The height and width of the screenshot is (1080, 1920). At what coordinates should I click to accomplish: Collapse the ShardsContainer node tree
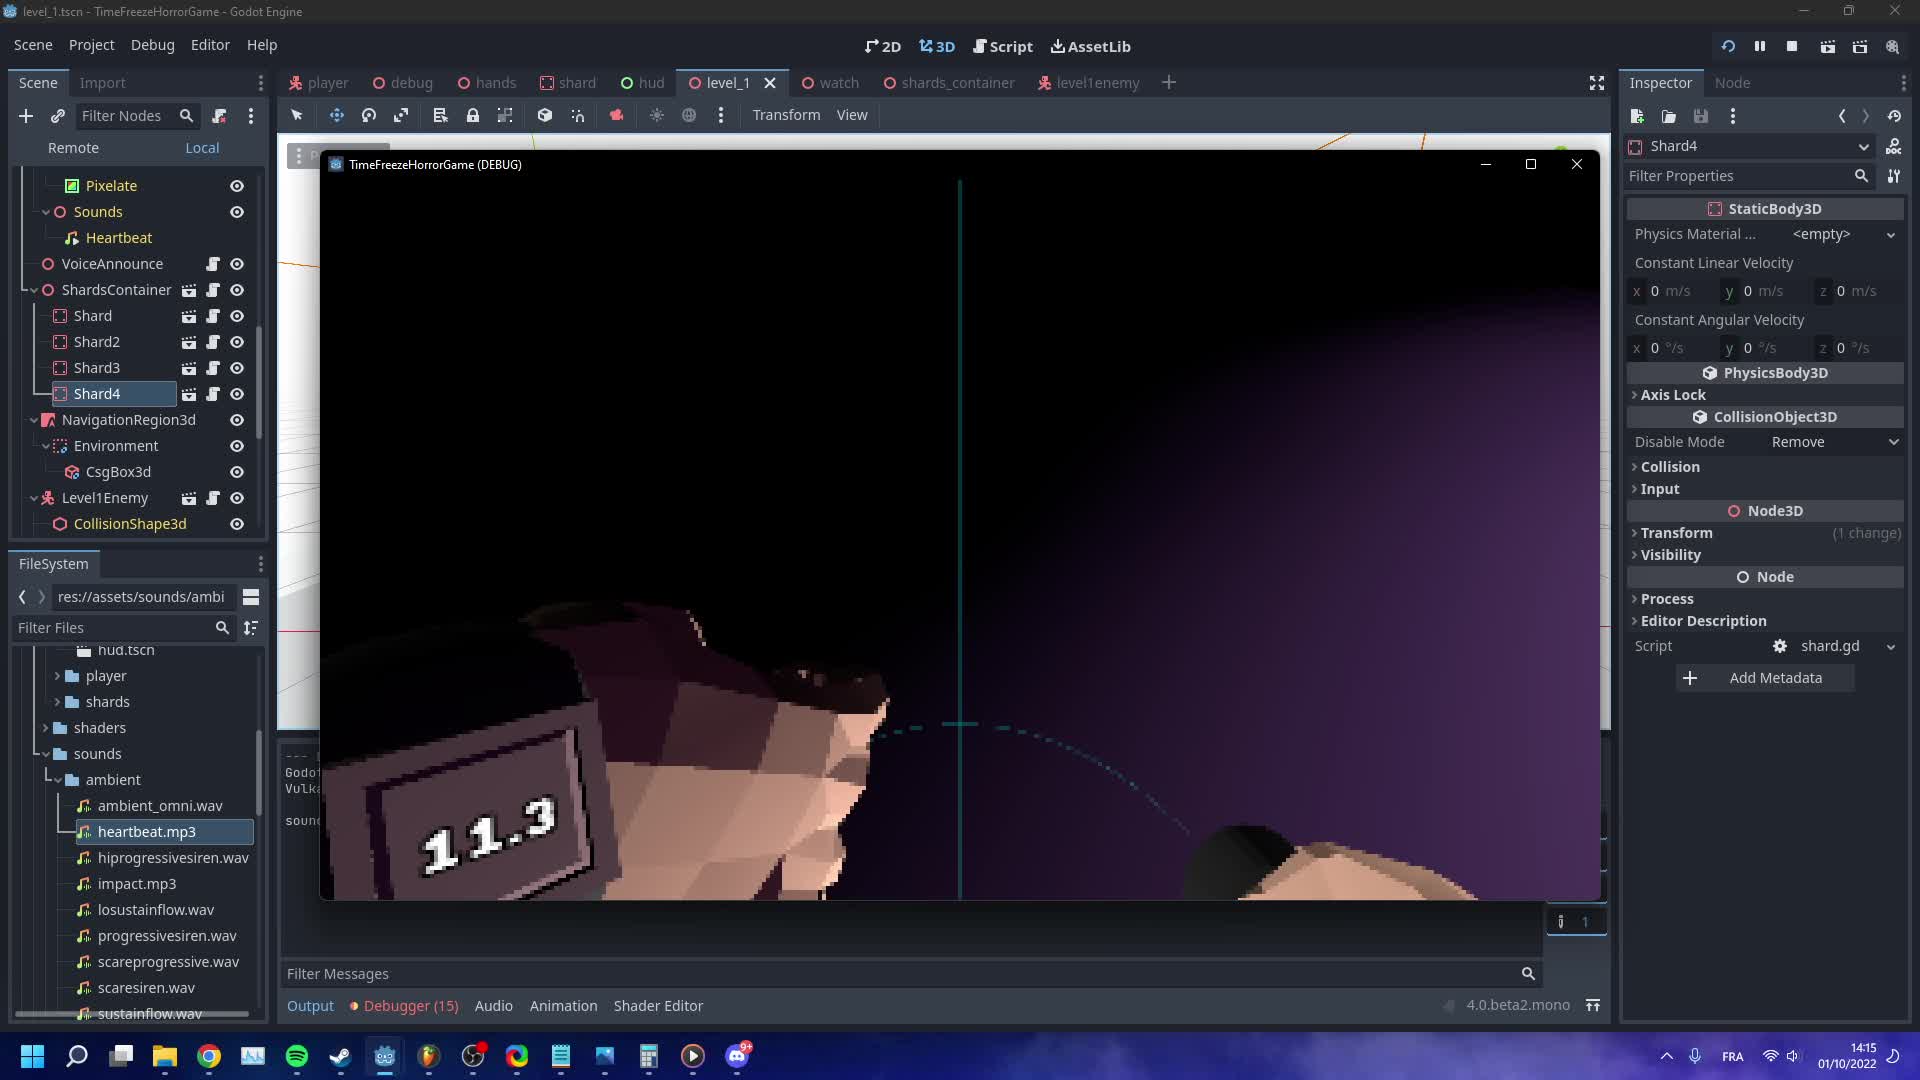[x=33, y=289]
